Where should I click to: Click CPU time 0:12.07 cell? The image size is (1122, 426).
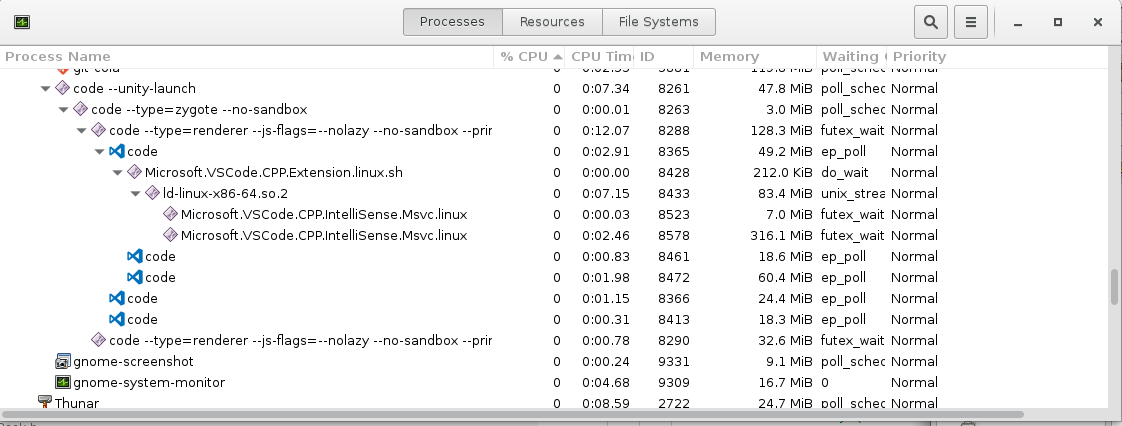tap(605, 130)
